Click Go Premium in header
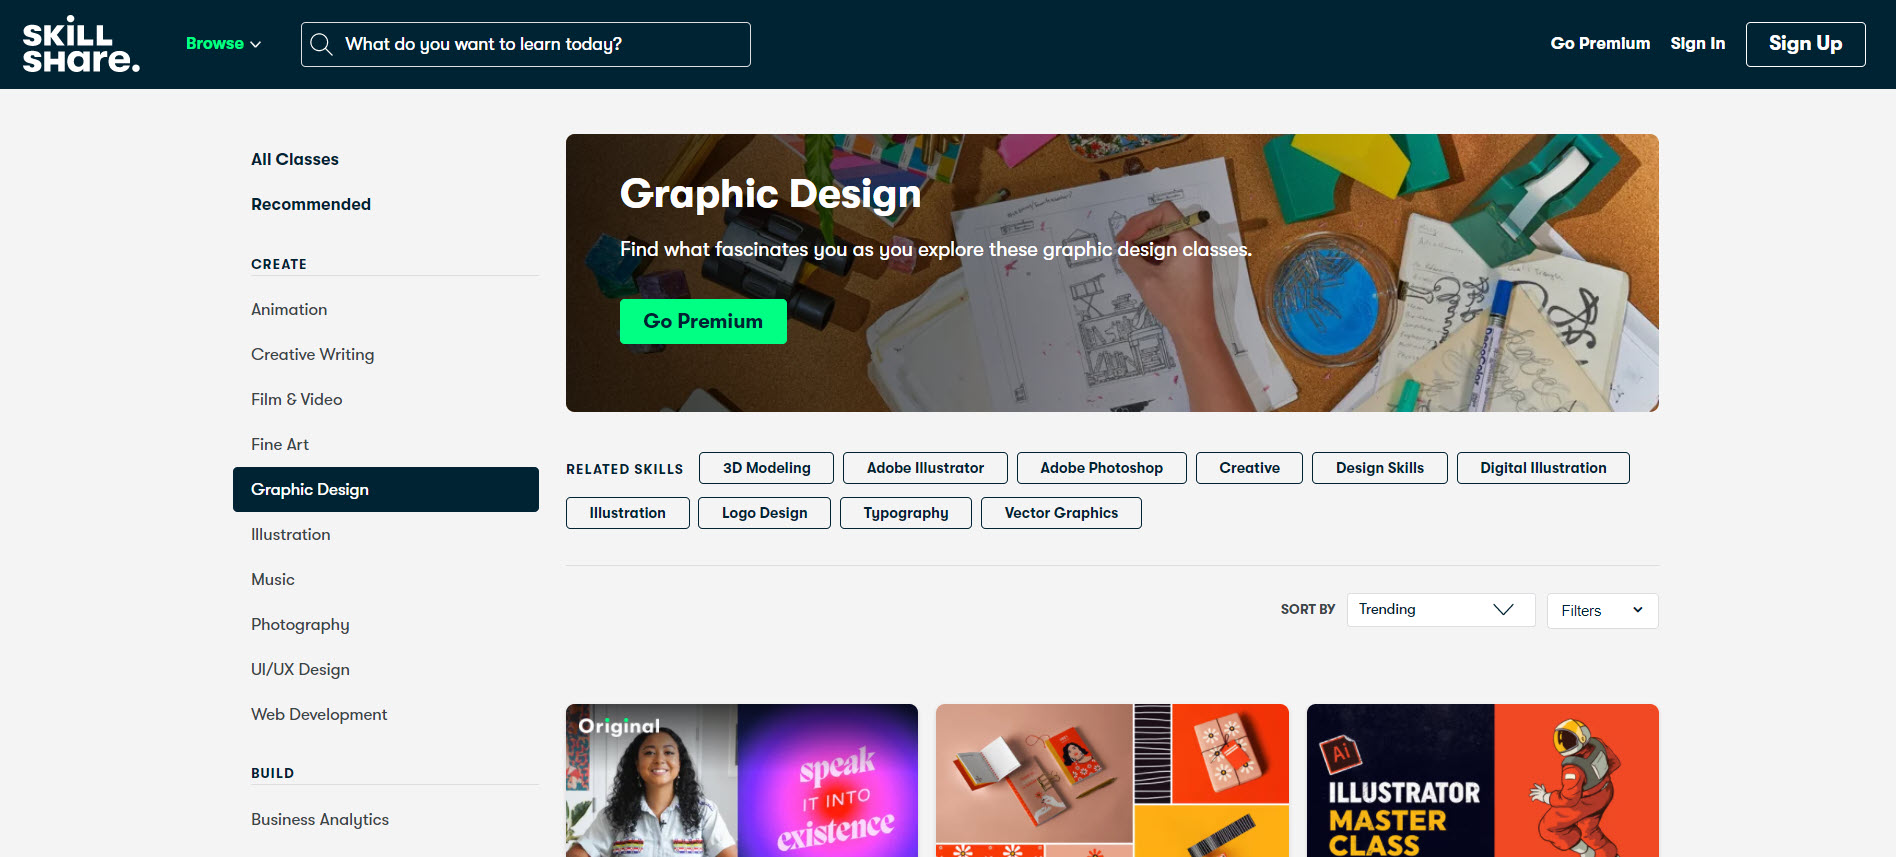 pyautogui.click(x=1600, y=44)
